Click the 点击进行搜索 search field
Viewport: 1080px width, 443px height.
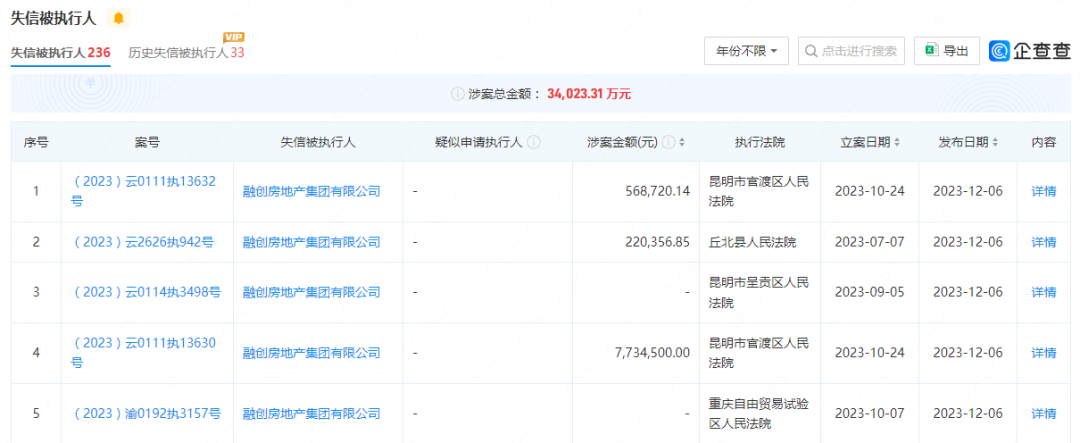[851, 51]
